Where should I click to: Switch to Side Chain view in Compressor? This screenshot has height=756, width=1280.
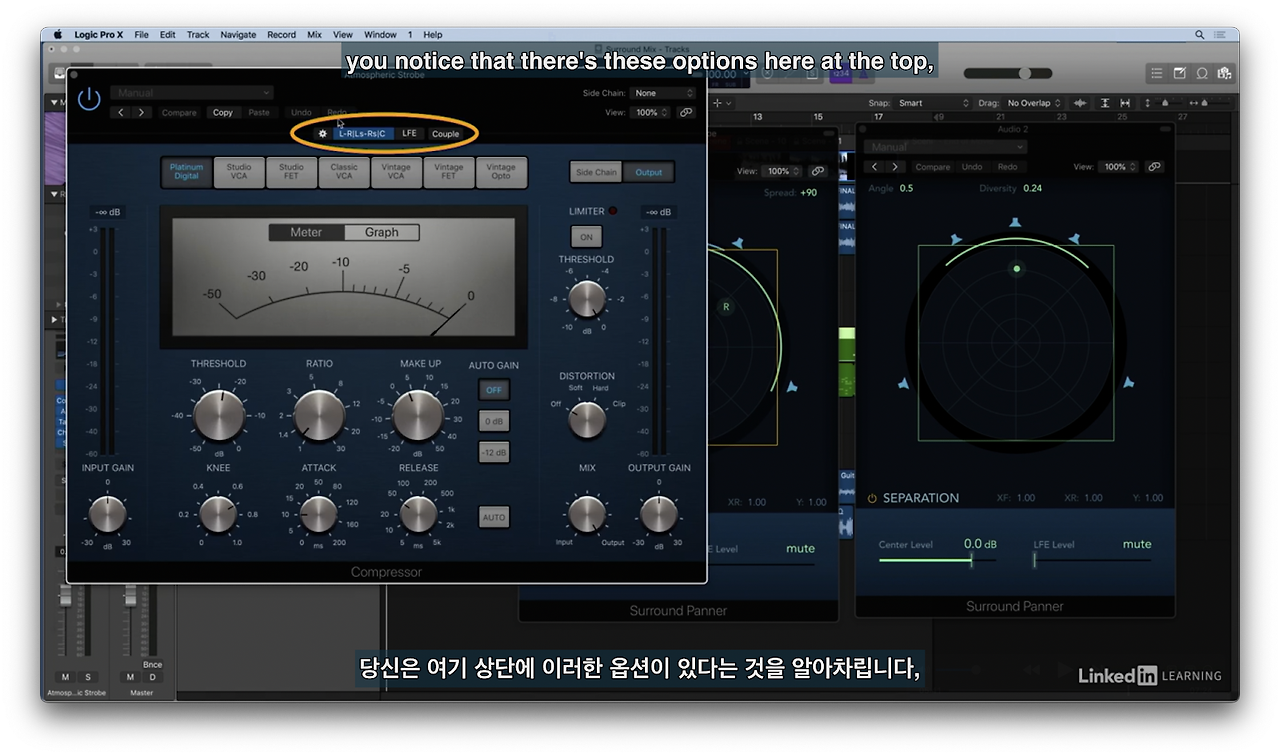(596, 172)
